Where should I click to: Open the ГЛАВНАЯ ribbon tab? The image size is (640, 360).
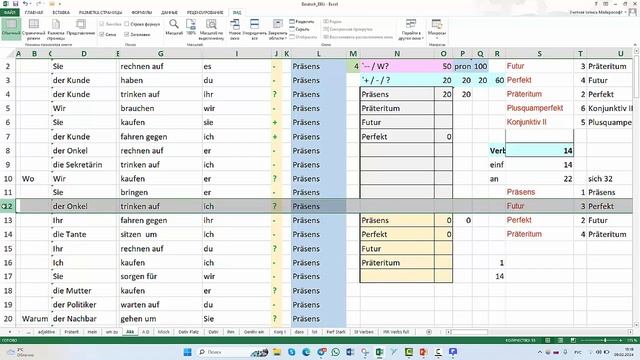coord(34,13)
